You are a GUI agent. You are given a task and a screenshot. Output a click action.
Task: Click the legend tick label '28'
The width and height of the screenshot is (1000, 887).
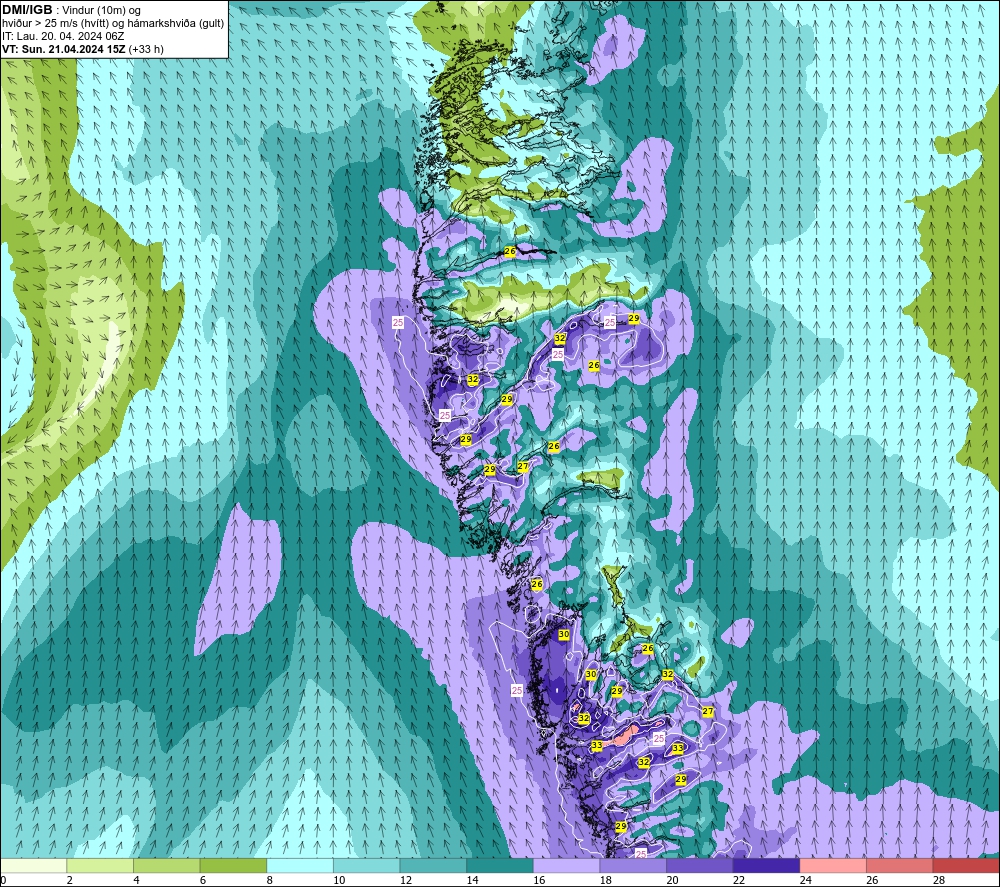[939, 880]
